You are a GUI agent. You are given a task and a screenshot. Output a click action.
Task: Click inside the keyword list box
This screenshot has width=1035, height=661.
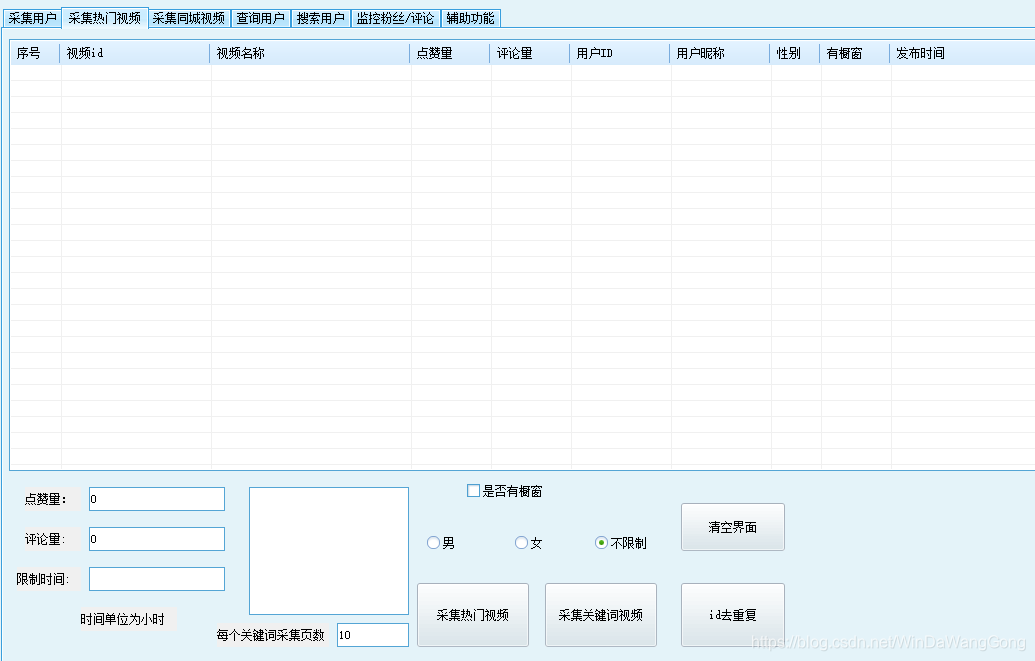330,550
